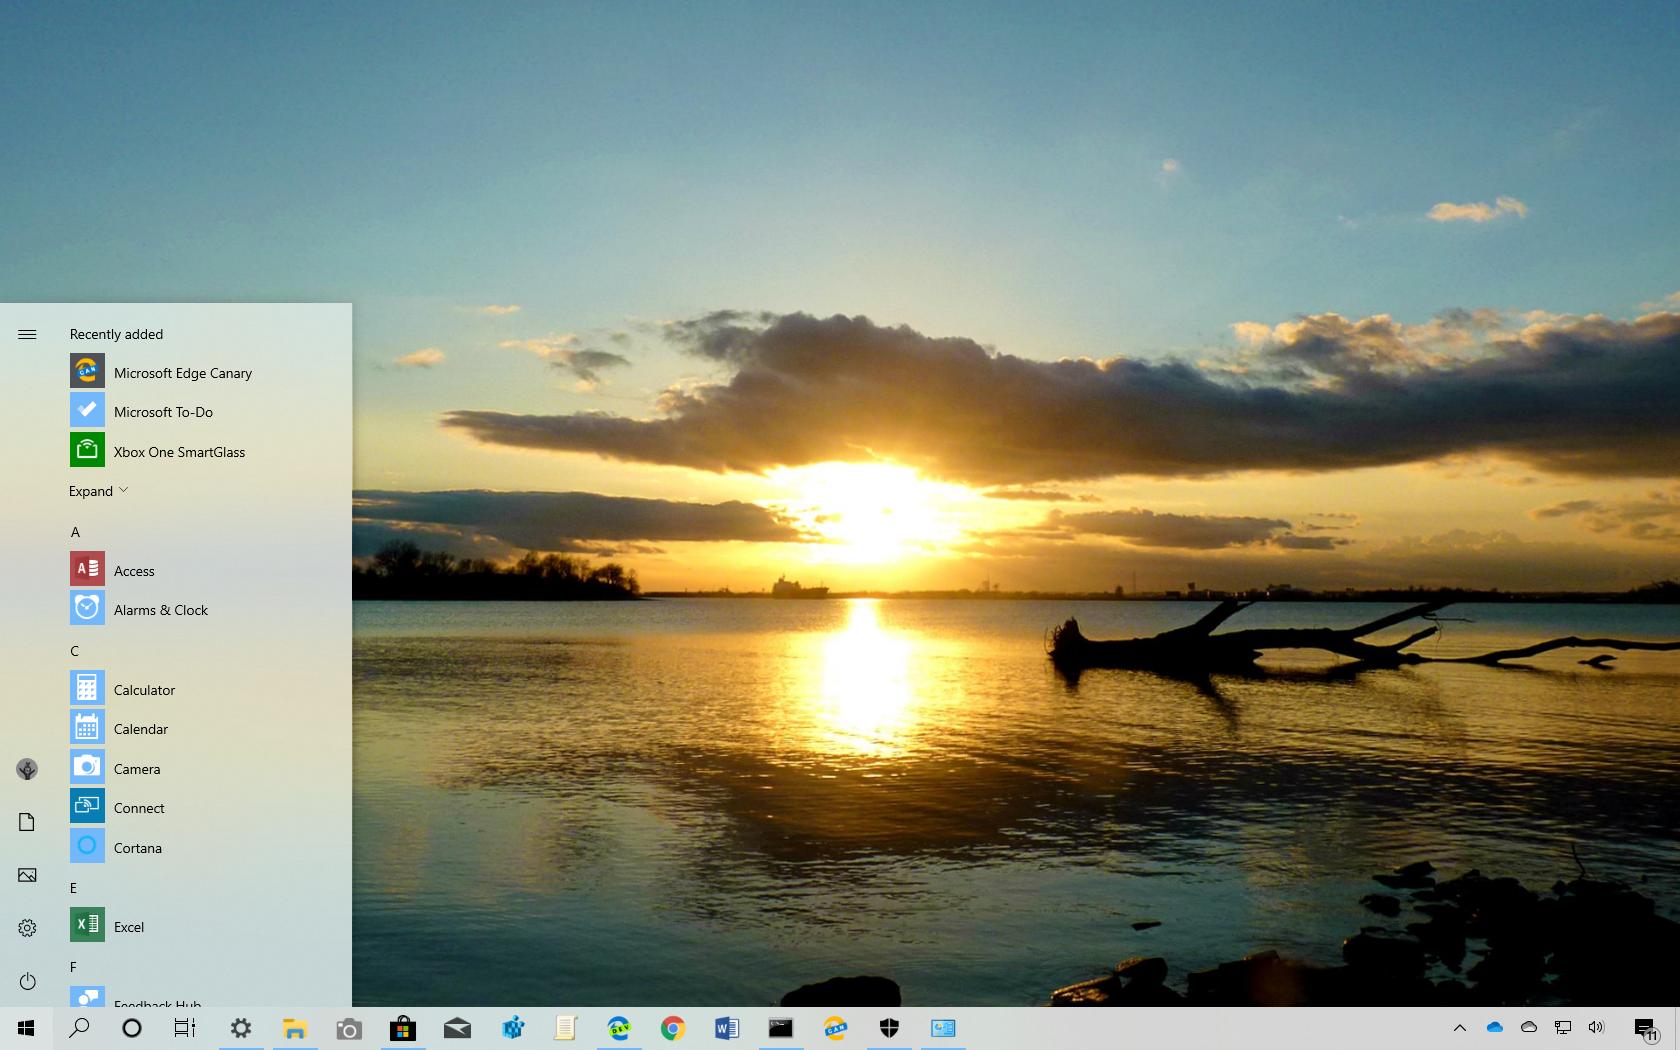Launch Google Chrome from the taskbar
Viewport: 1680px width, 1050px height.
(x=673, y=1028)
